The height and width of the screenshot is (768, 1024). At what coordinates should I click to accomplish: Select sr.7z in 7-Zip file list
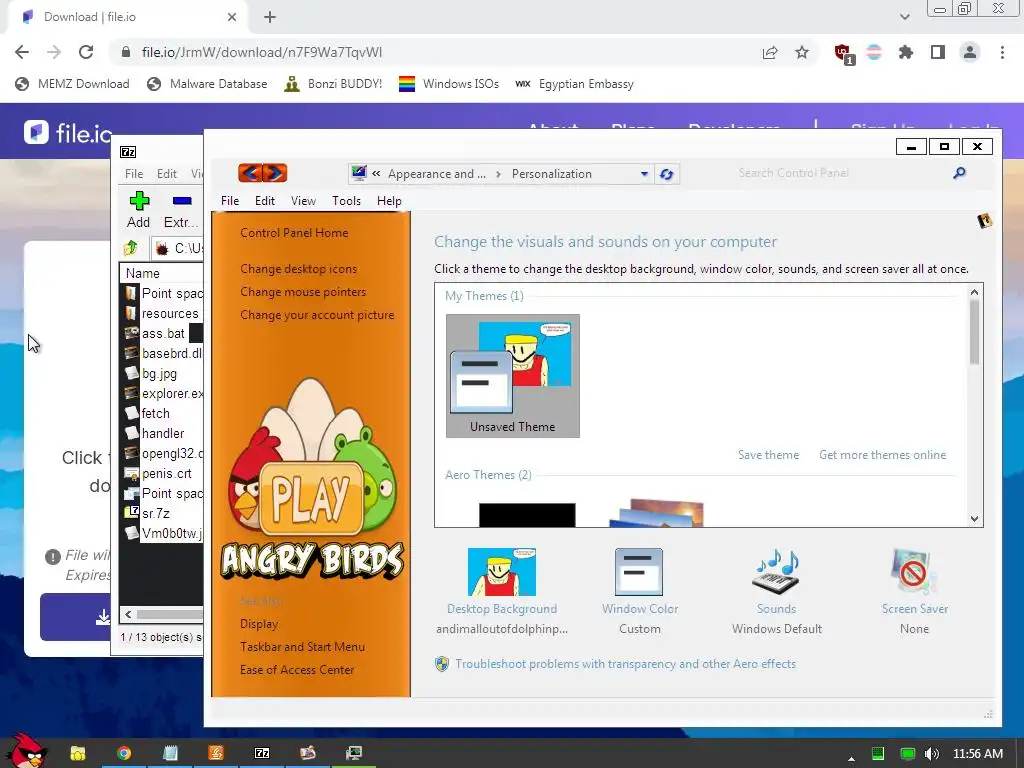click(155, 513)
